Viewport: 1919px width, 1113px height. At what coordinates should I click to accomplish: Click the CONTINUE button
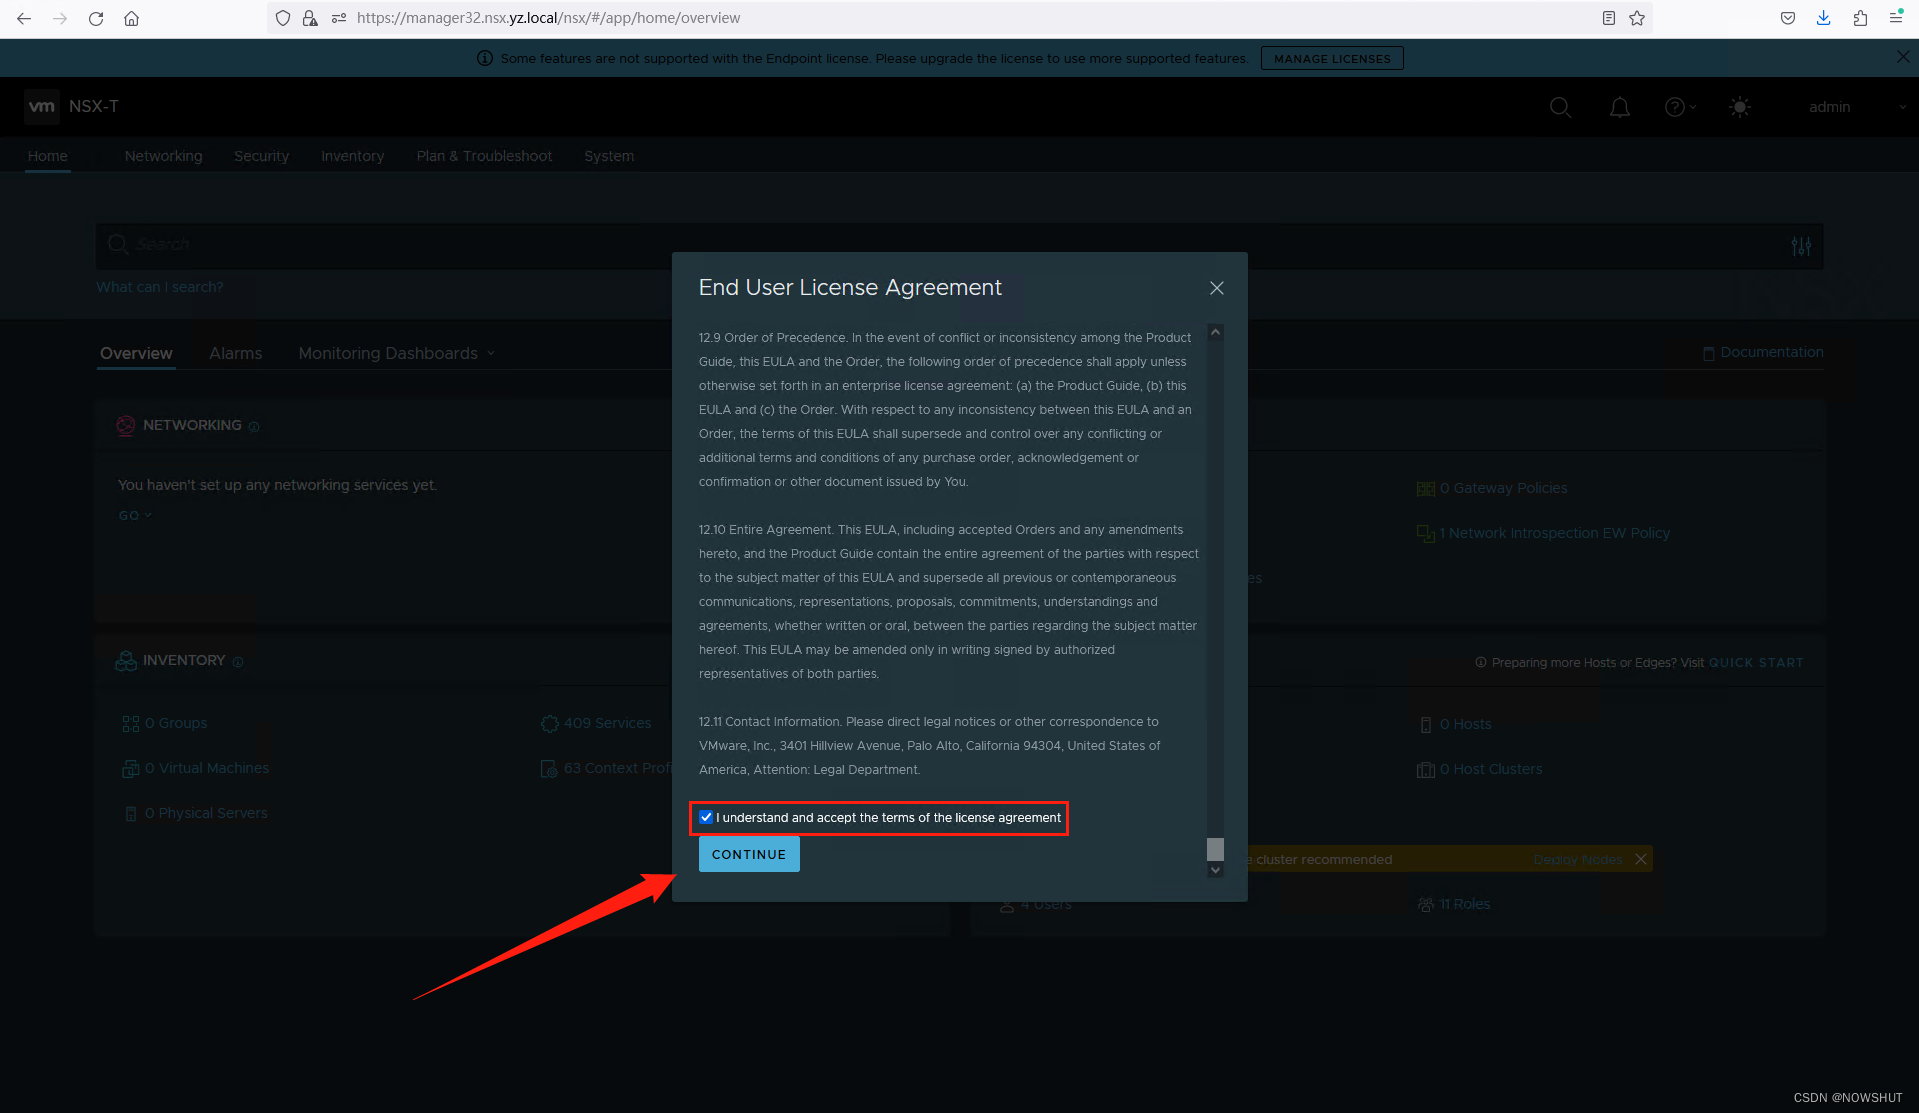click(749, 854)
